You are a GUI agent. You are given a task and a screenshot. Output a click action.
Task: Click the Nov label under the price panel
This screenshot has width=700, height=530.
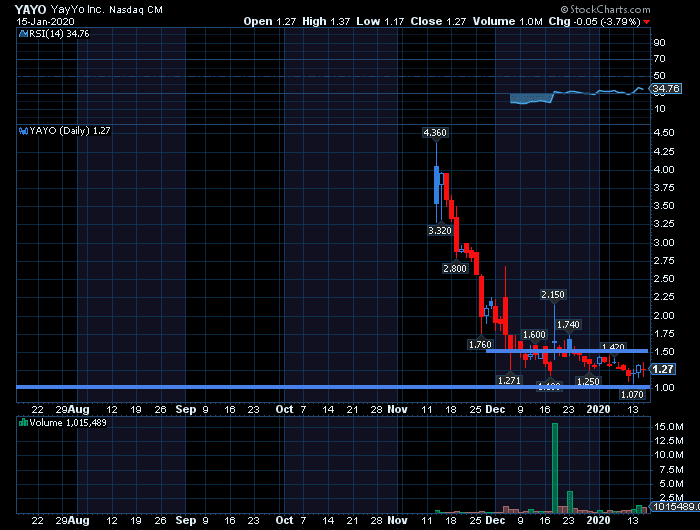tap(397, 409)
